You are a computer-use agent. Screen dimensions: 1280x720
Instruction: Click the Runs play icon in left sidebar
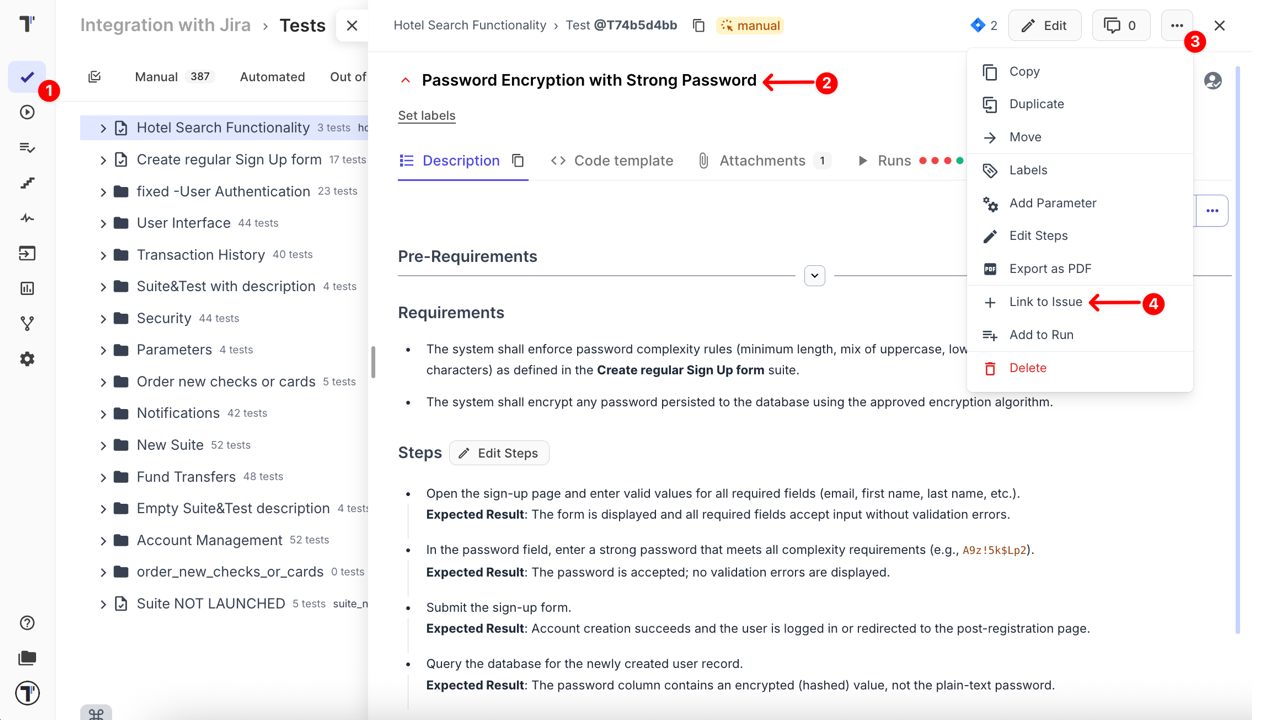[x=27, y=112]
